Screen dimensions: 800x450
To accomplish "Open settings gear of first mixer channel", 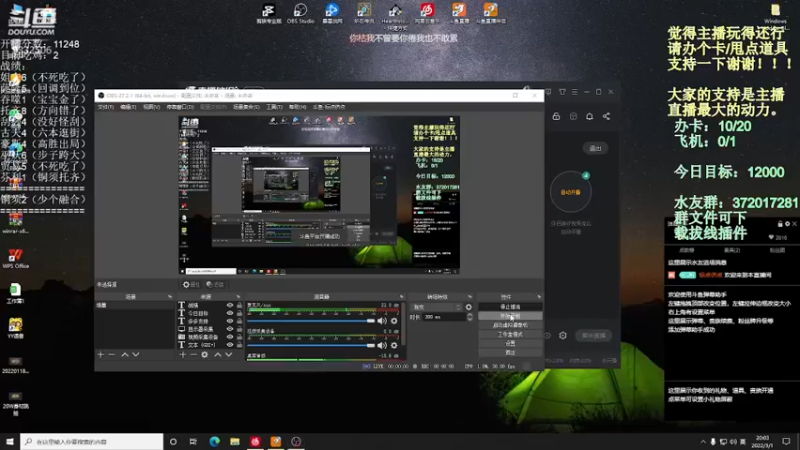I will (x=394, y=321).
